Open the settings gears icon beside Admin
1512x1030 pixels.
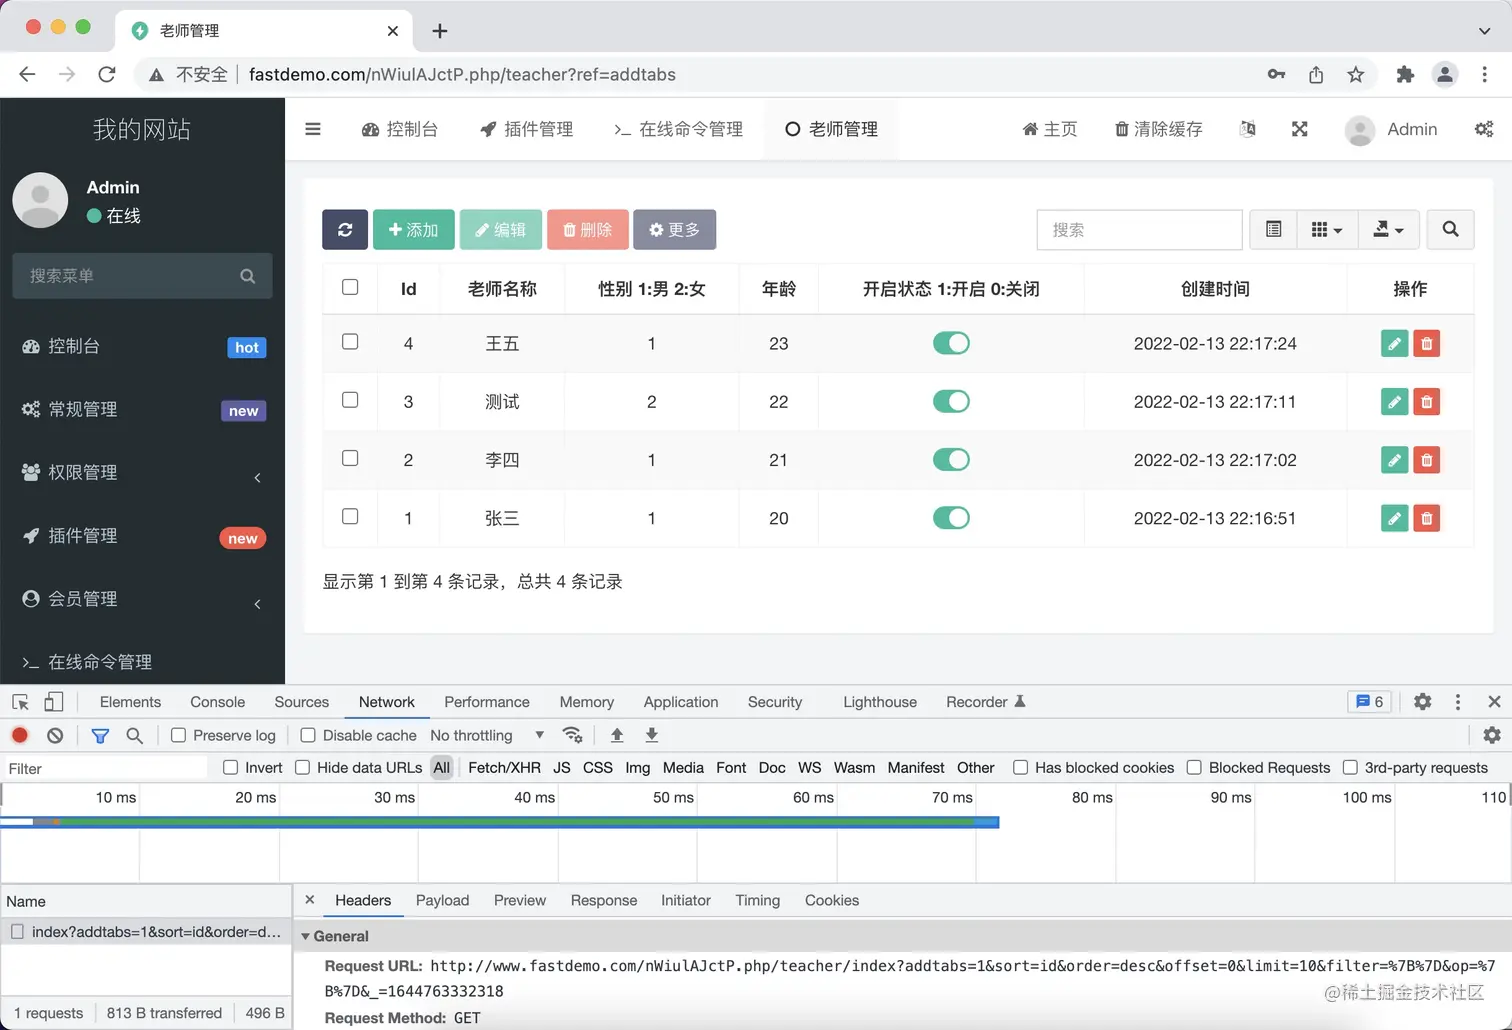1484,129
